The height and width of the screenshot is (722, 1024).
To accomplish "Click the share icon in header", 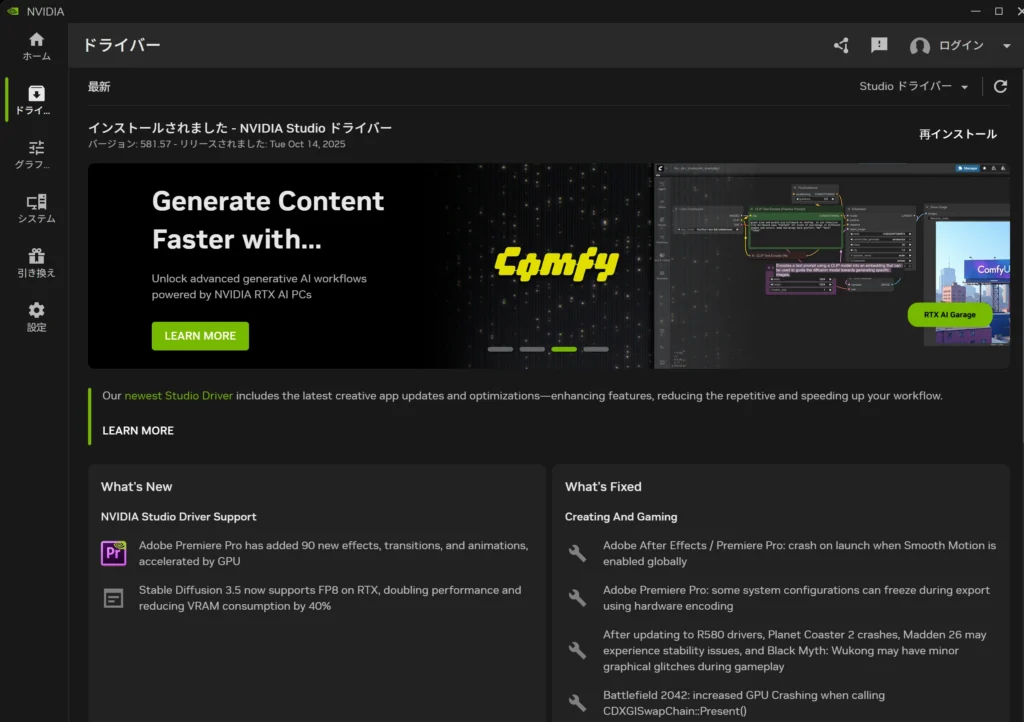I will point(841,46).
